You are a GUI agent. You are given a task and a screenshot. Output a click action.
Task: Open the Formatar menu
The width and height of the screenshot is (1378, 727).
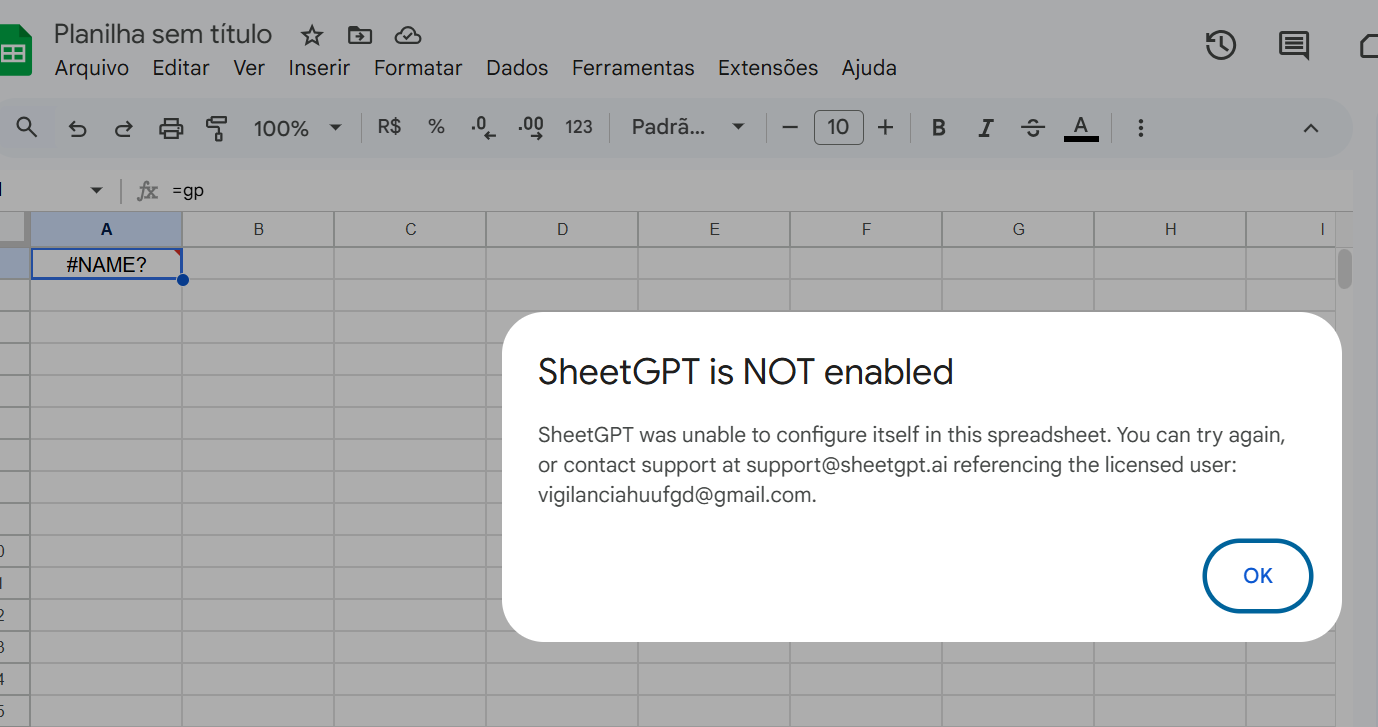(418, 68)
